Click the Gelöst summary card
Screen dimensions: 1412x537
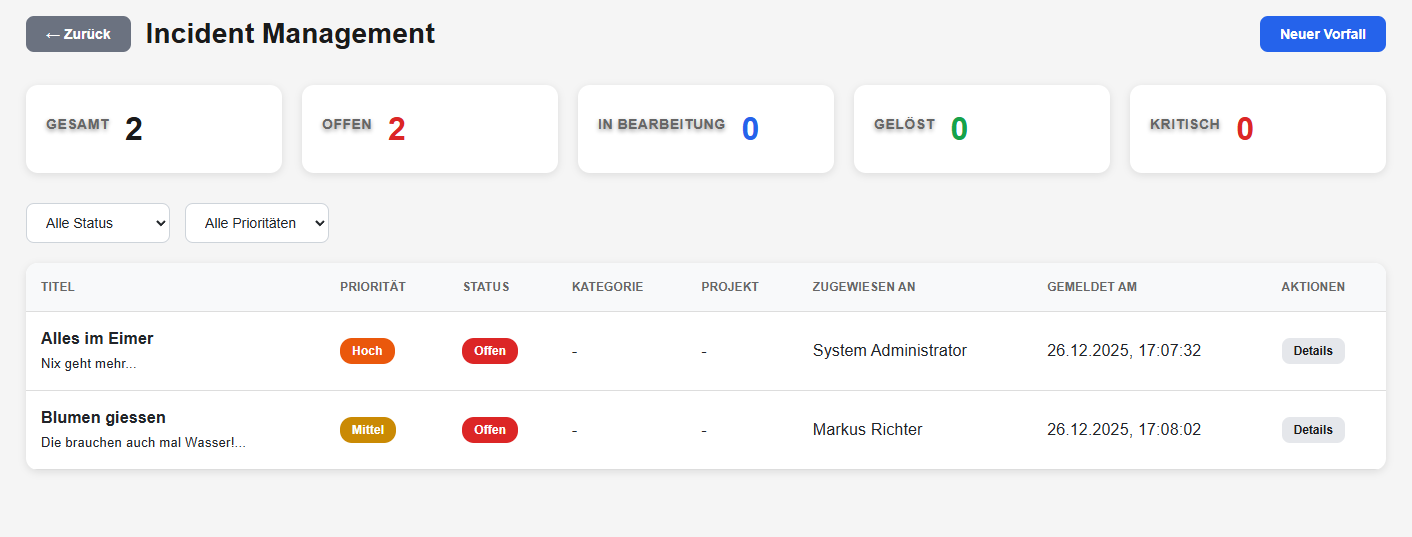tap(982, 129)
